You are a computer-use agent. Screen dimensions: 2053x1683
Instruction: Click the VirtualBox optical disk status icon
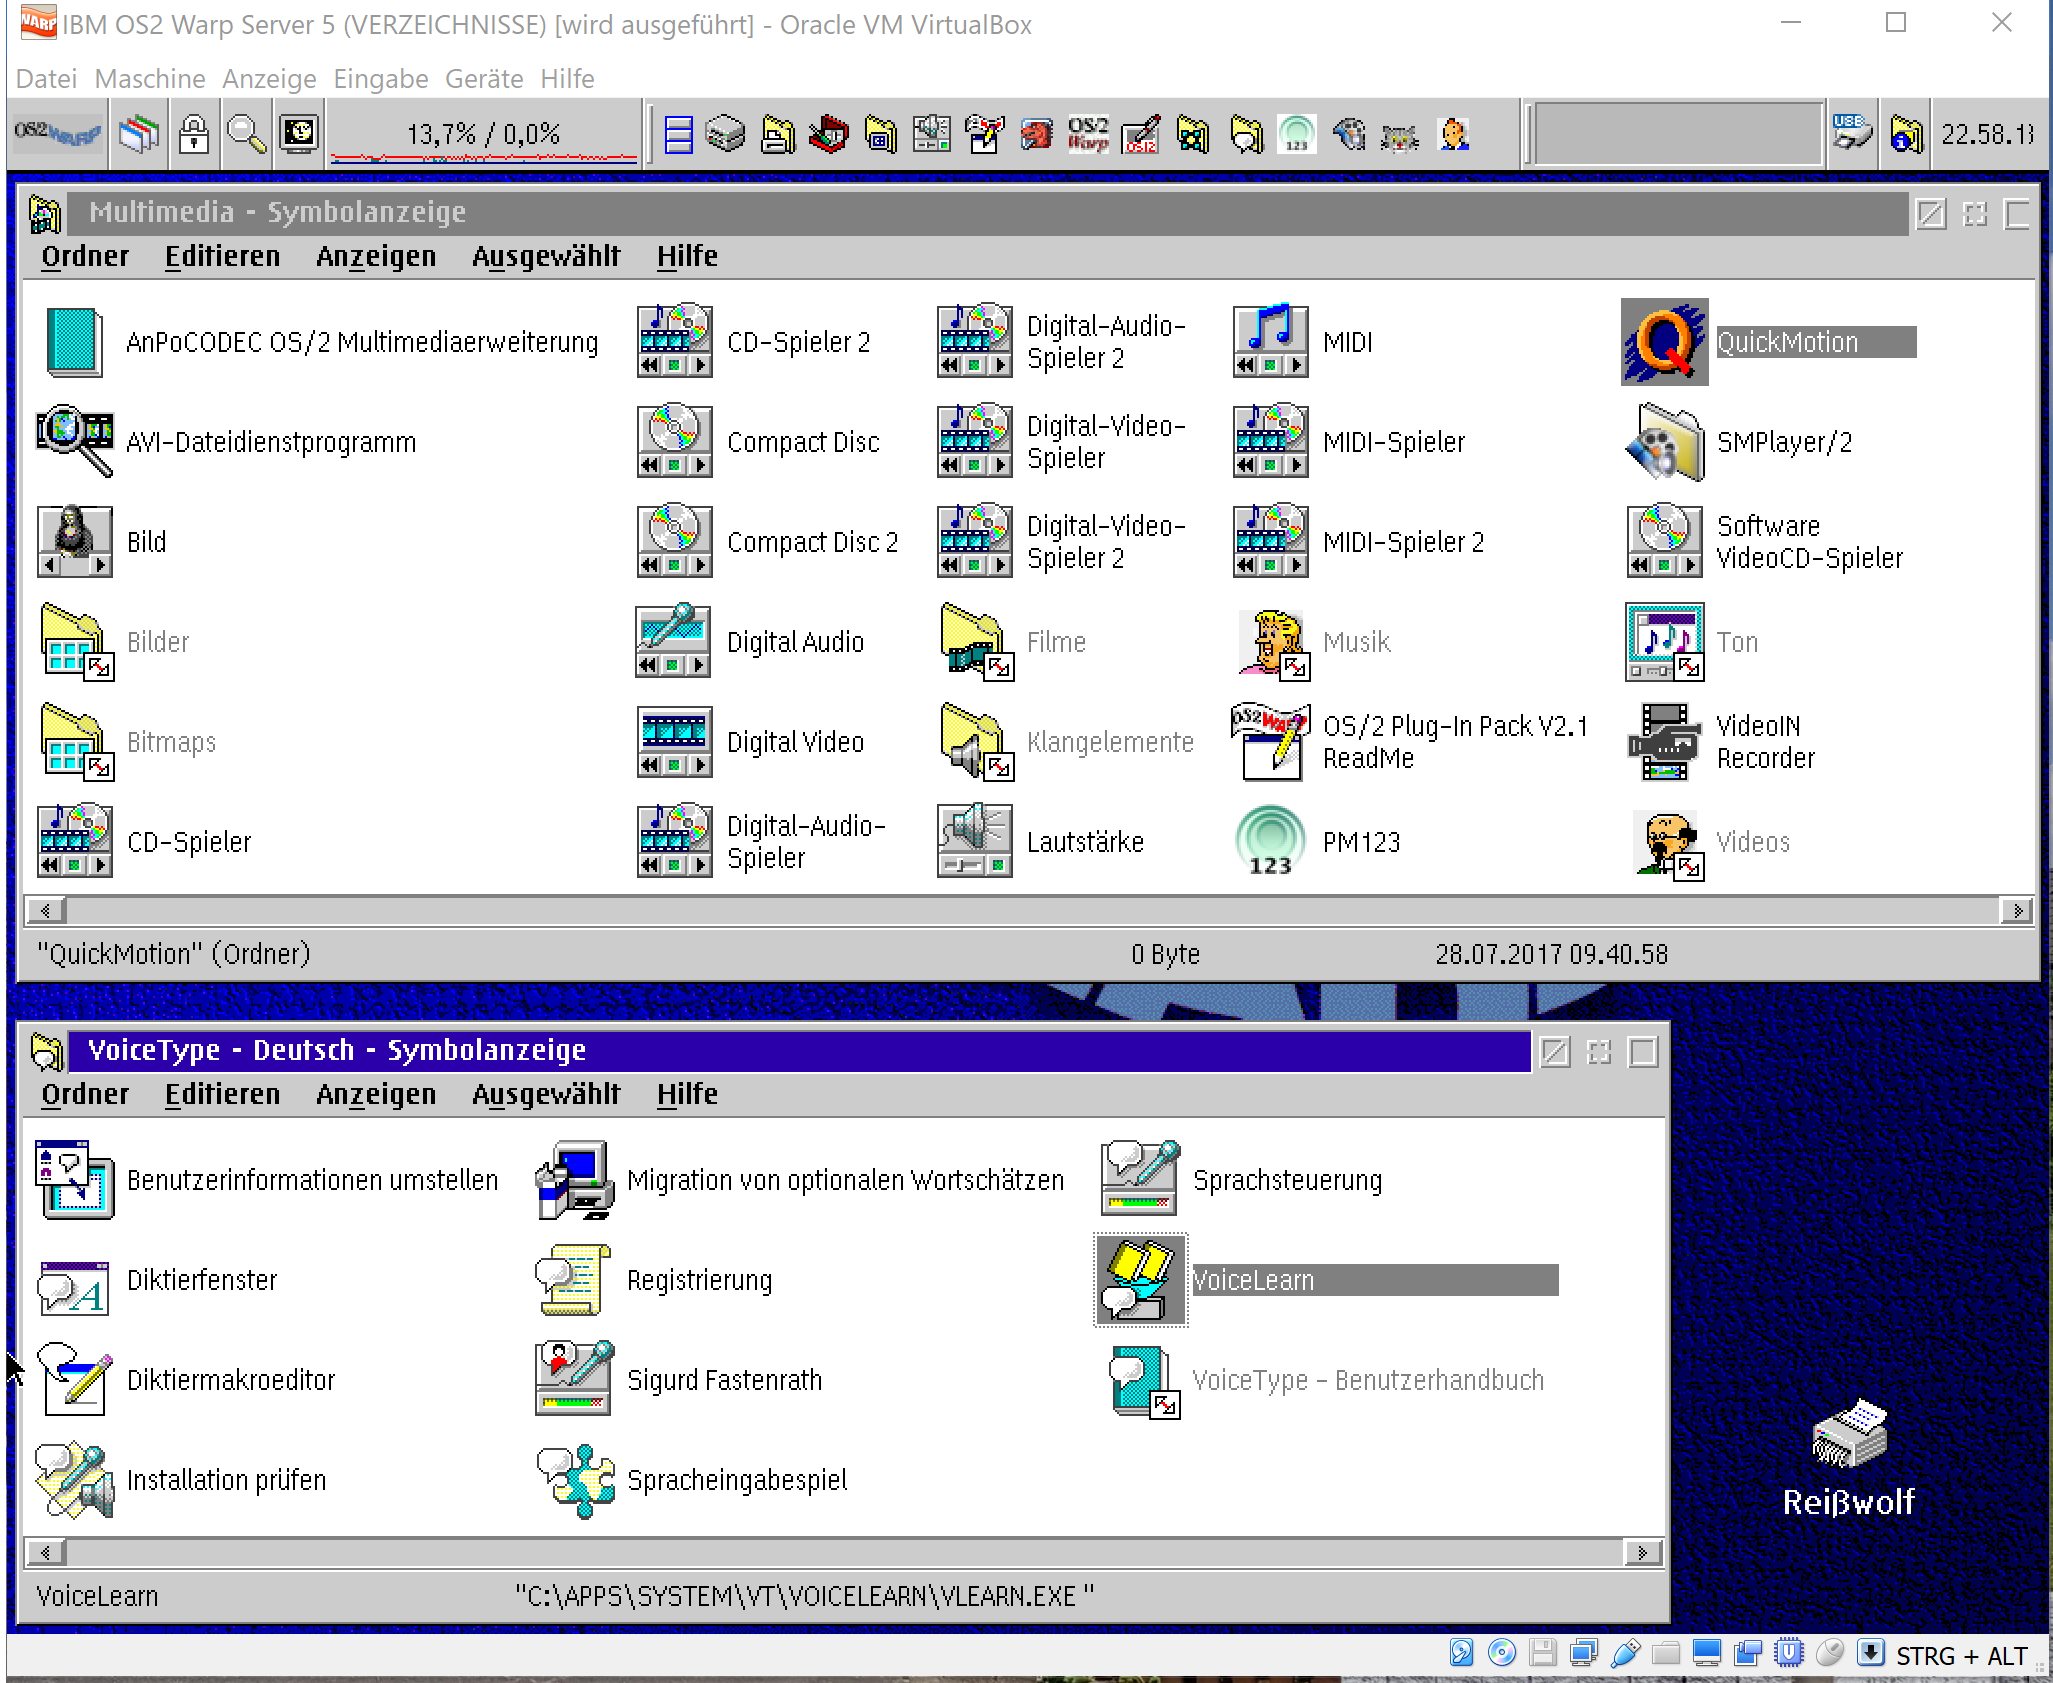[1502, 1653]
